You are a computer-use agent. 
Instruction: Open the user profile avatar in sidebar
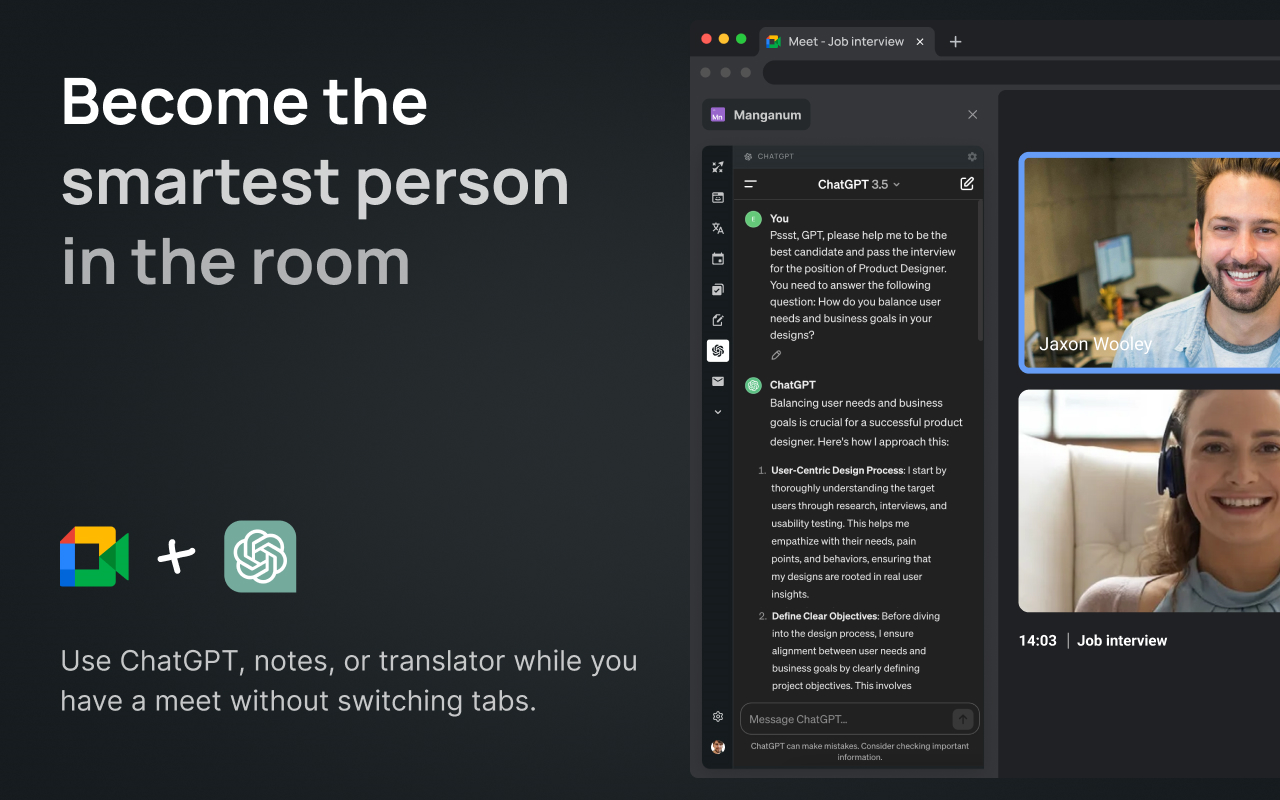tap(717, 747)
